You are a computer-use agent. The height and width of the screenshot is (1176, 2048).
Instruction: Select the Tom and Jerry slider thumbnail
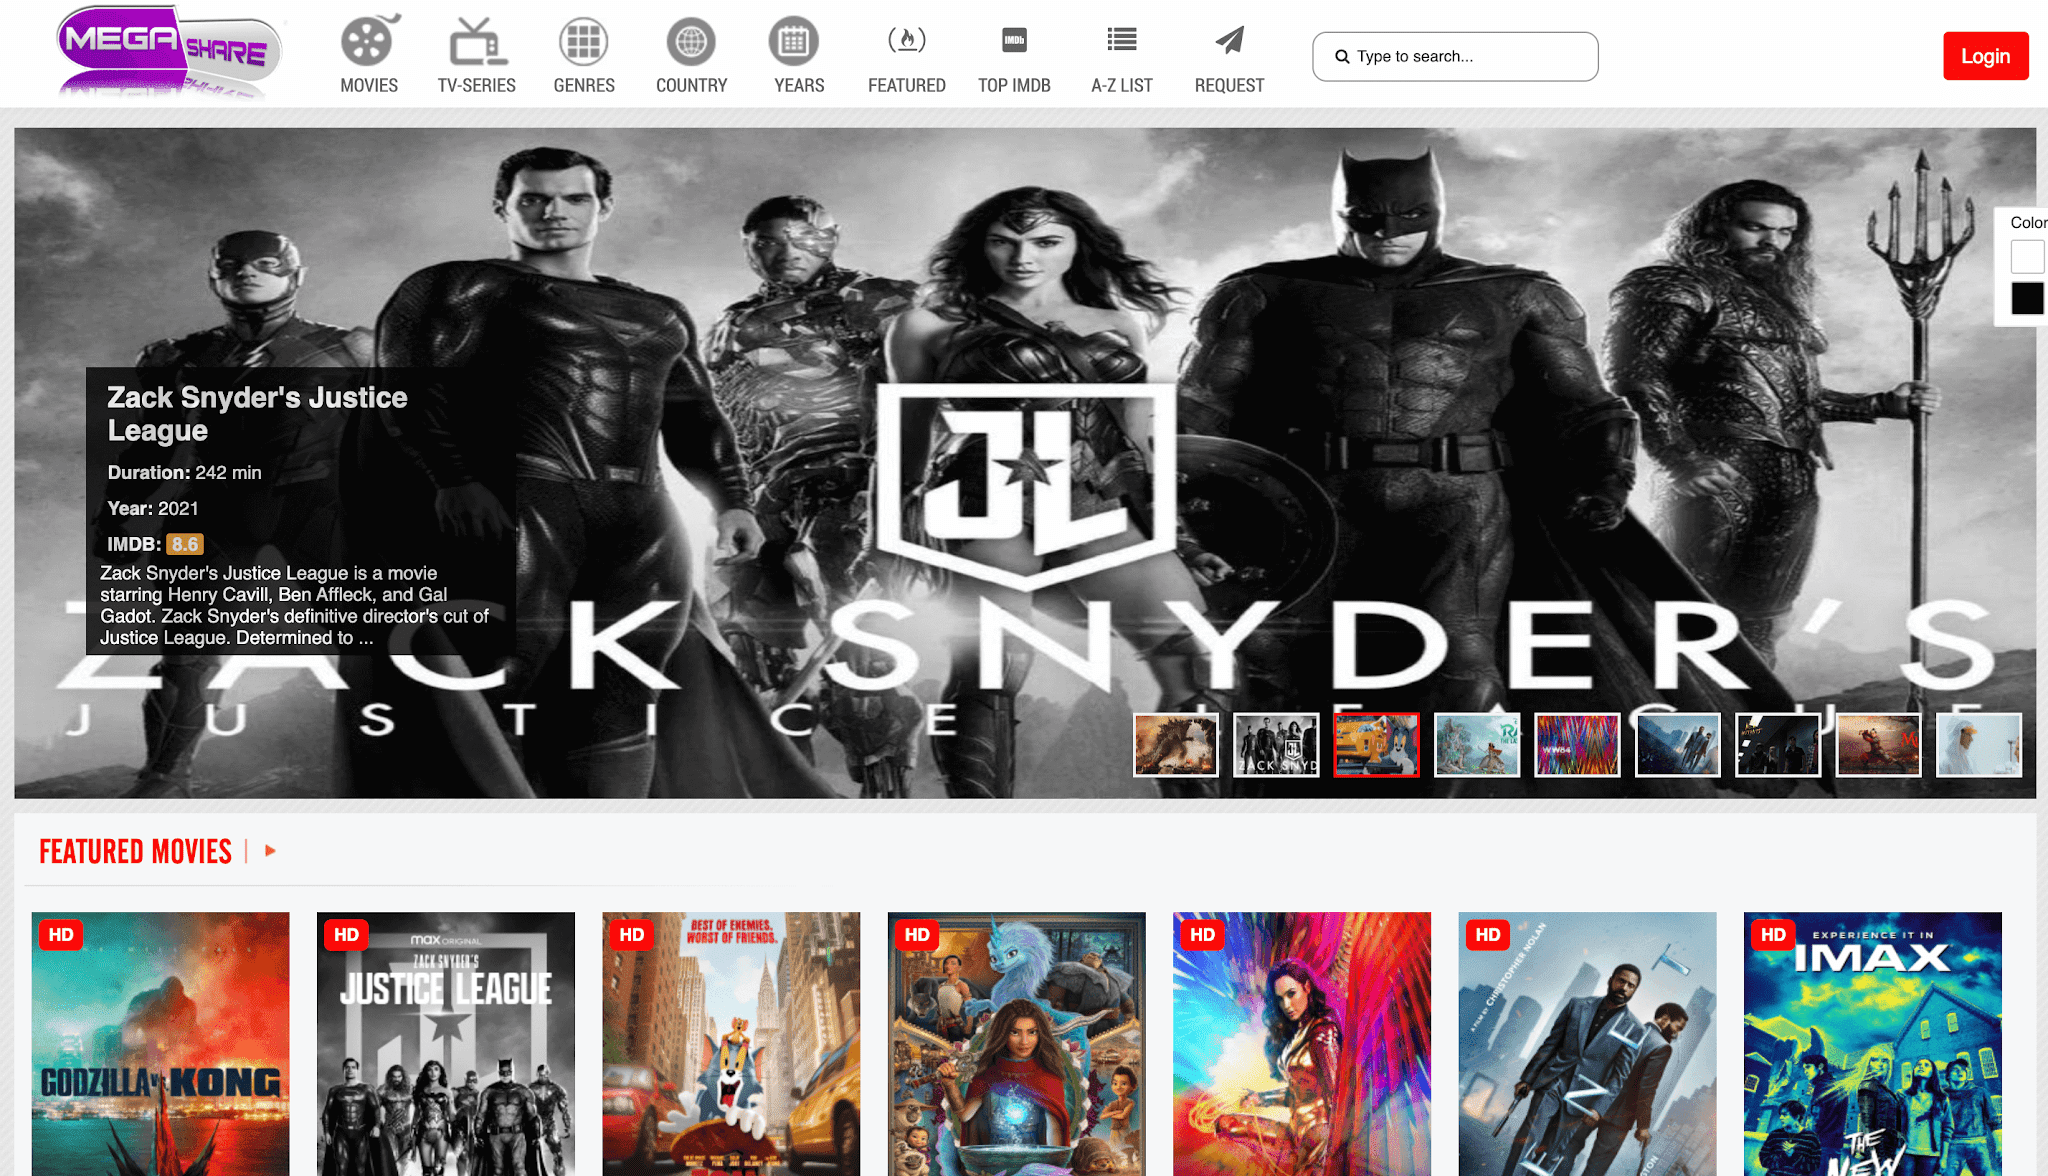(1376, 745)
